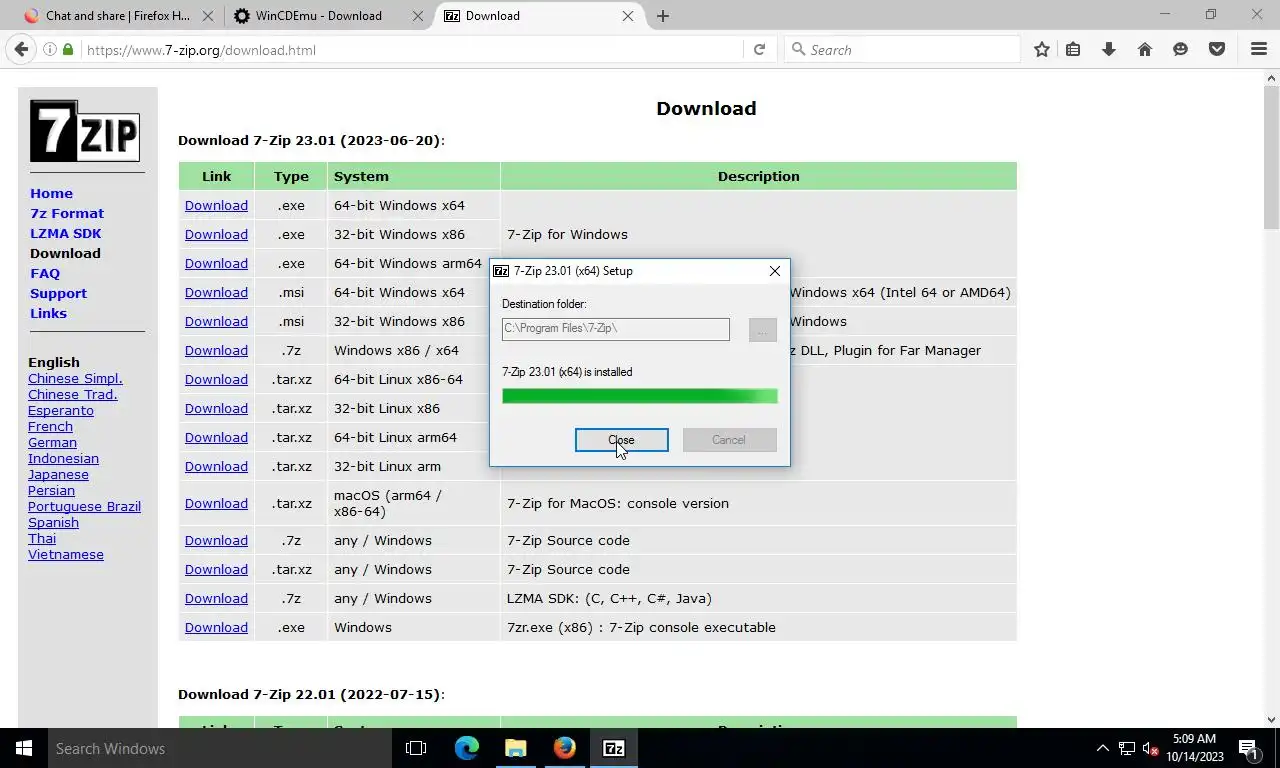Switch language to Vietnamese
The width and height of the screenshot is (1280, 768).
[66, 554]
